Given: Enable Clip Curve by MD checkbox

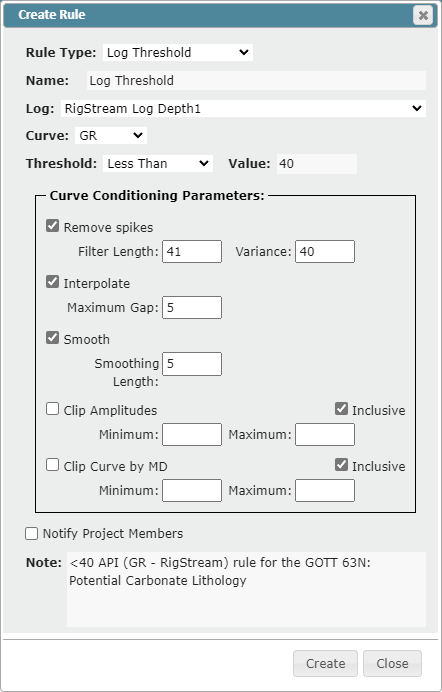Looking at the screenshot, I should pyautogui.click(x=52, y=465).
